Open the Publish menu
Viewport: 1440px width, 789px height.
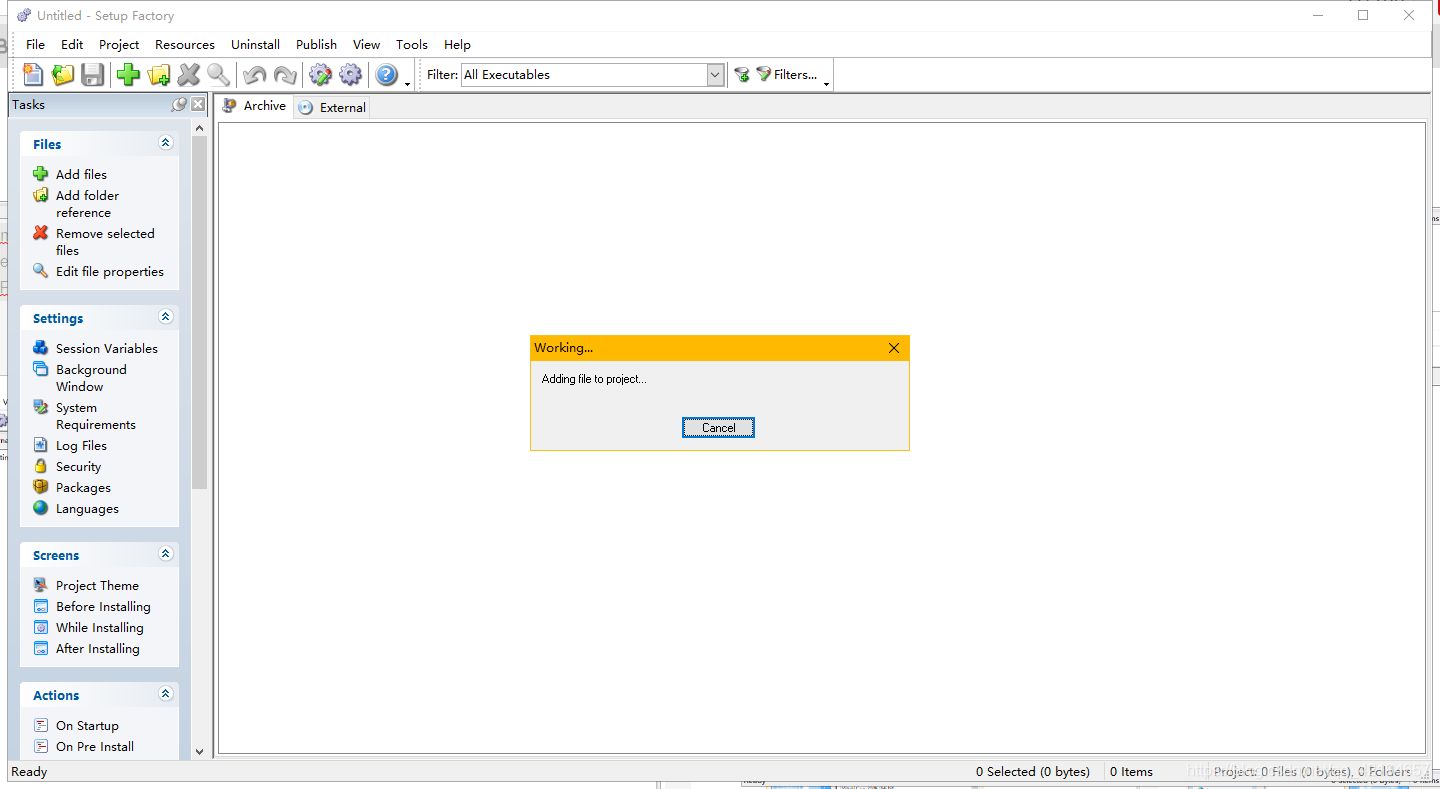click(x=316, y=44)
